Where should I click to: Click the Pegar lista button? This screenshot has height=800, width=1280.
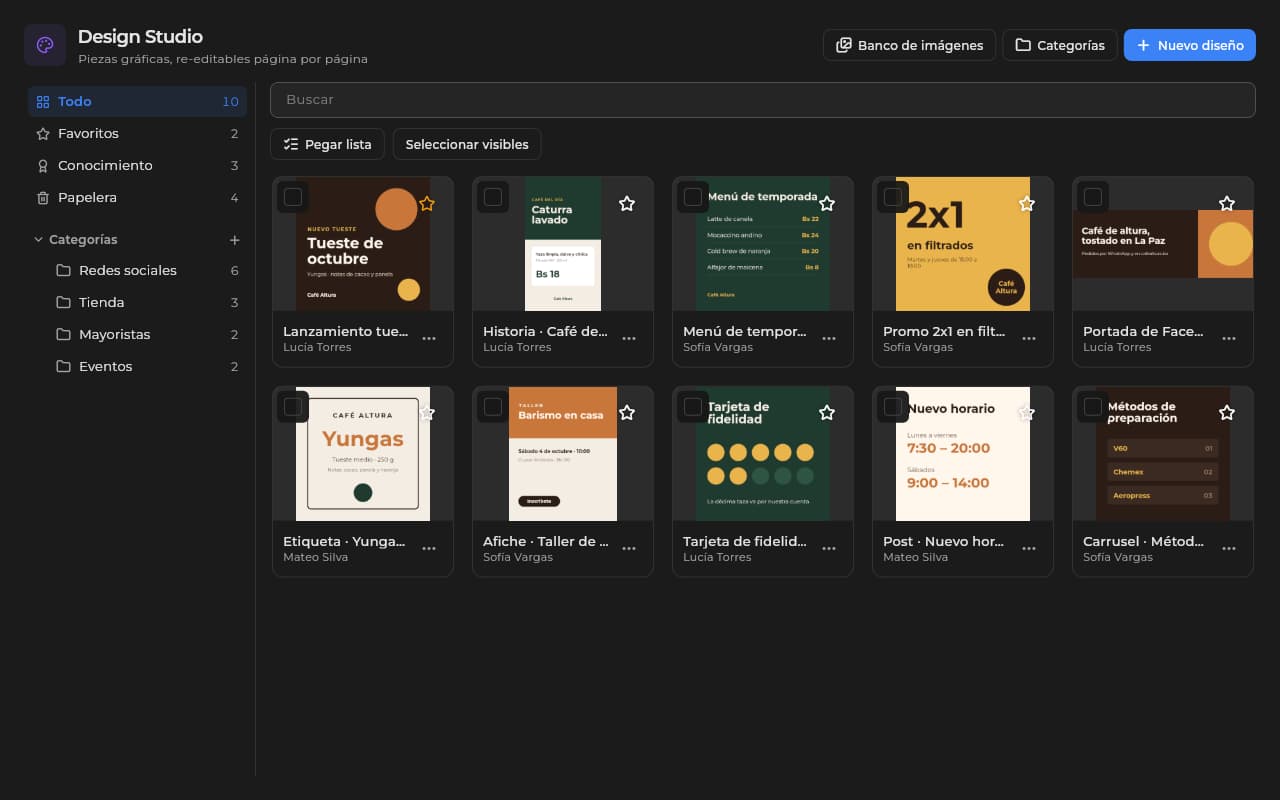[327, 144]
